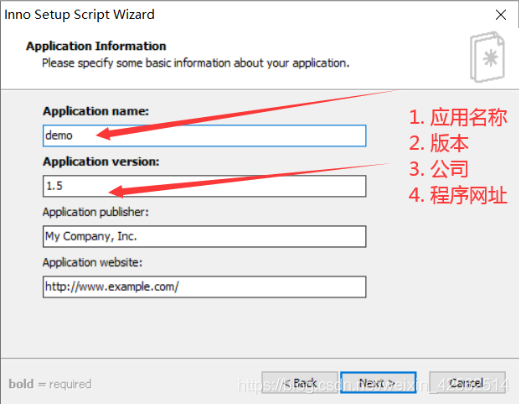
Task: Click the script wizard document icon
Action: click(487, 57)
